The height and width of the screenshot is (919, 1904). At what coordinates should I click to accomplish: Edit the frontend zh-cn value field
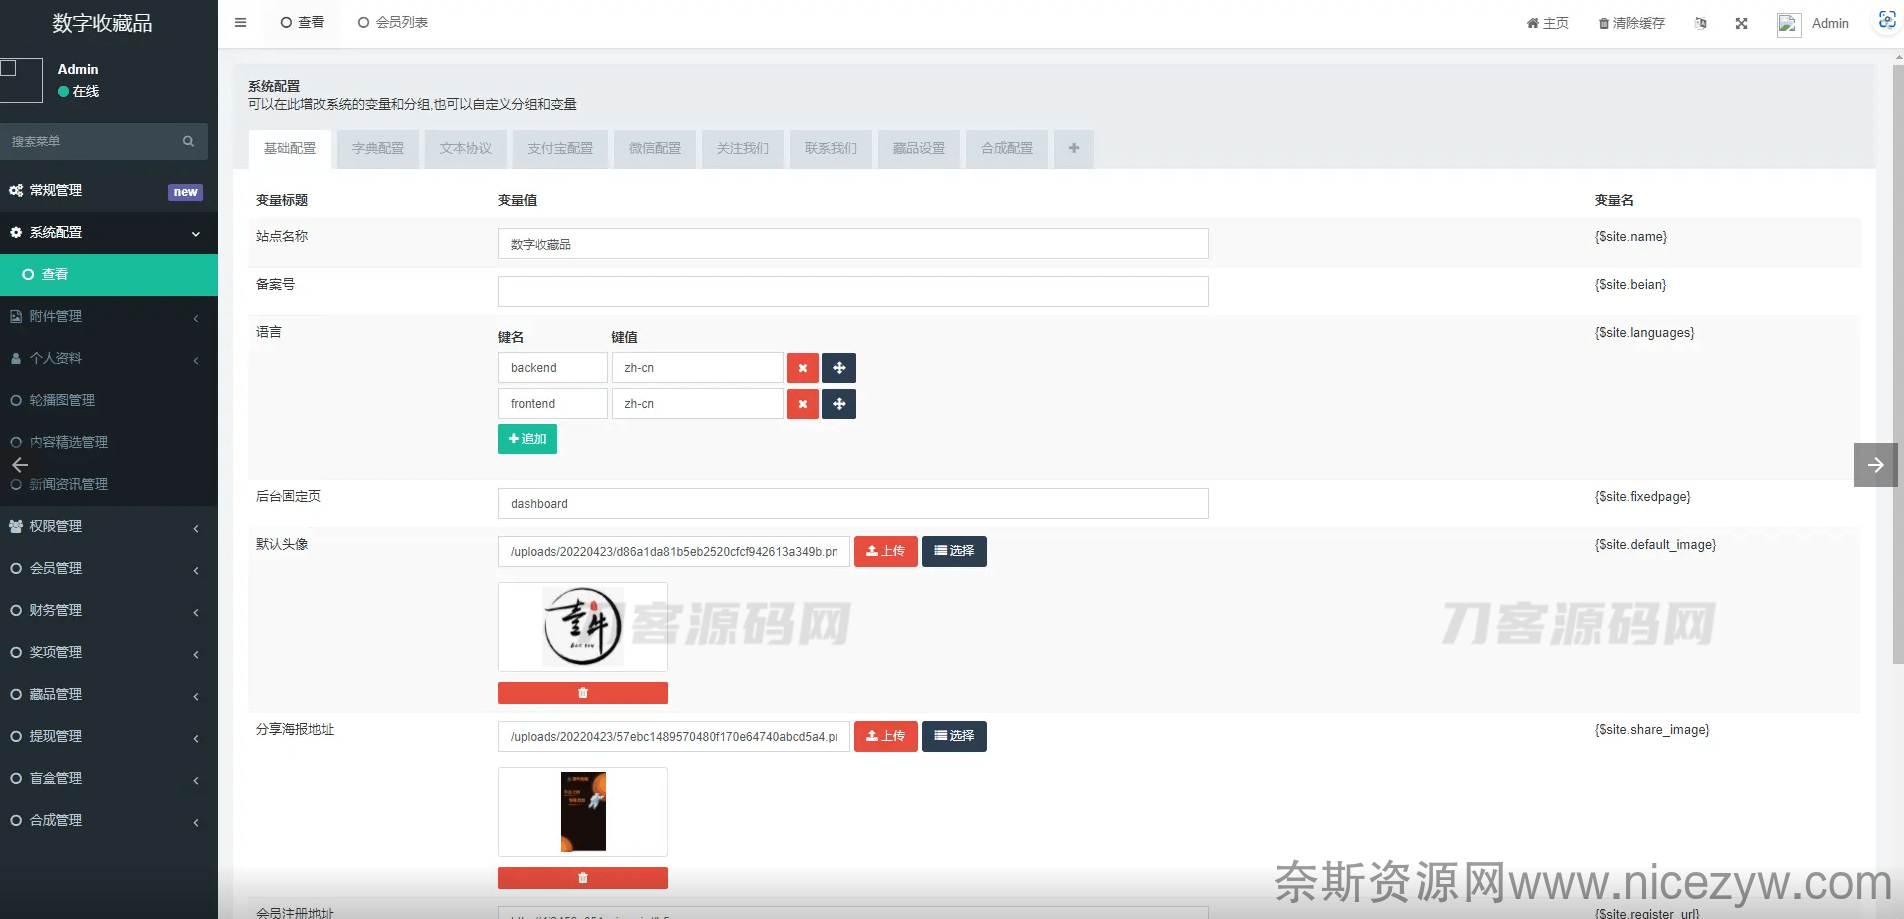tap(697, 404)
